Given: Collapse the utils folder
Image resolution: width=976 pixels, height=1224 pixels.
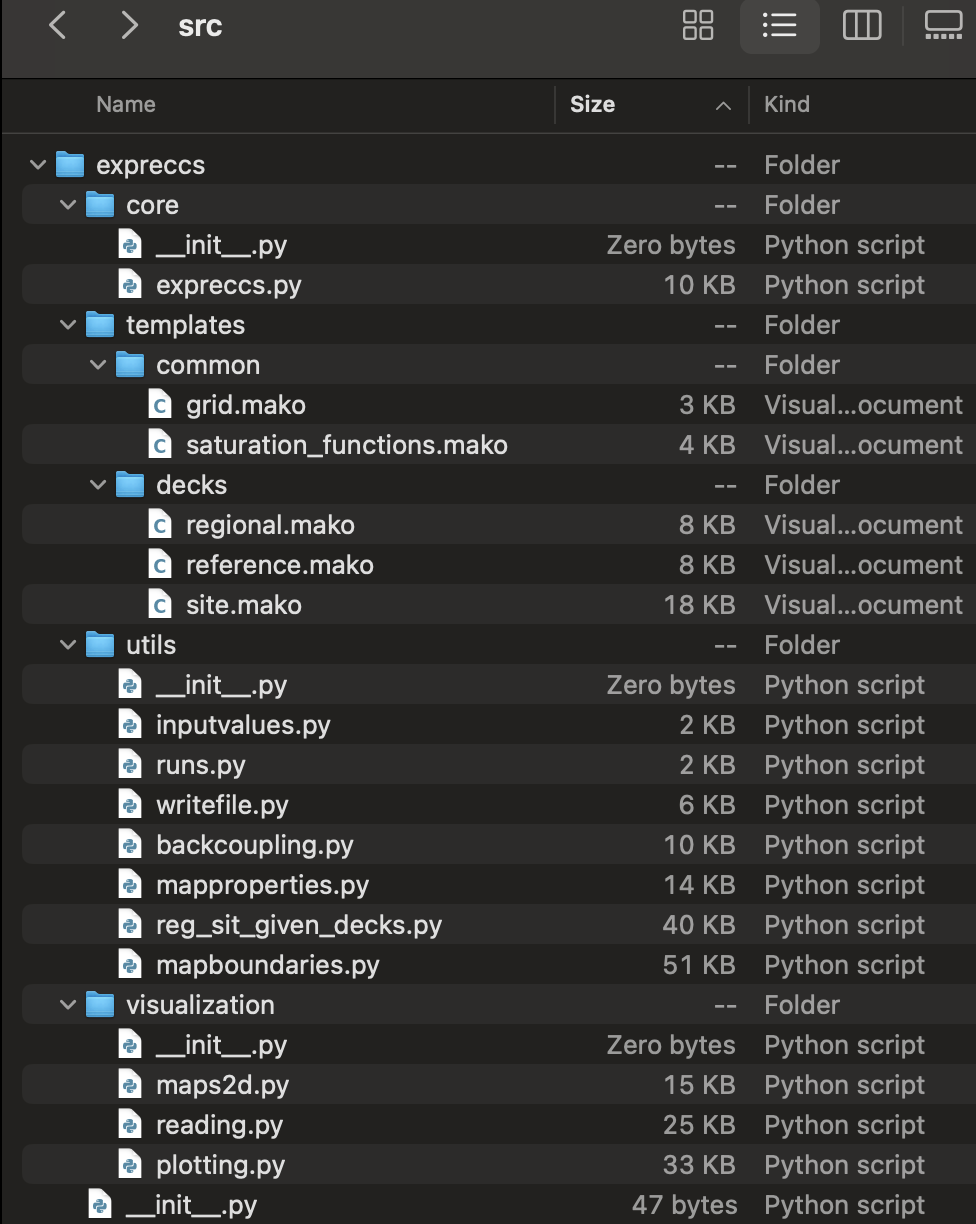Looking at the screenshot, I should [x=68, y=645].
